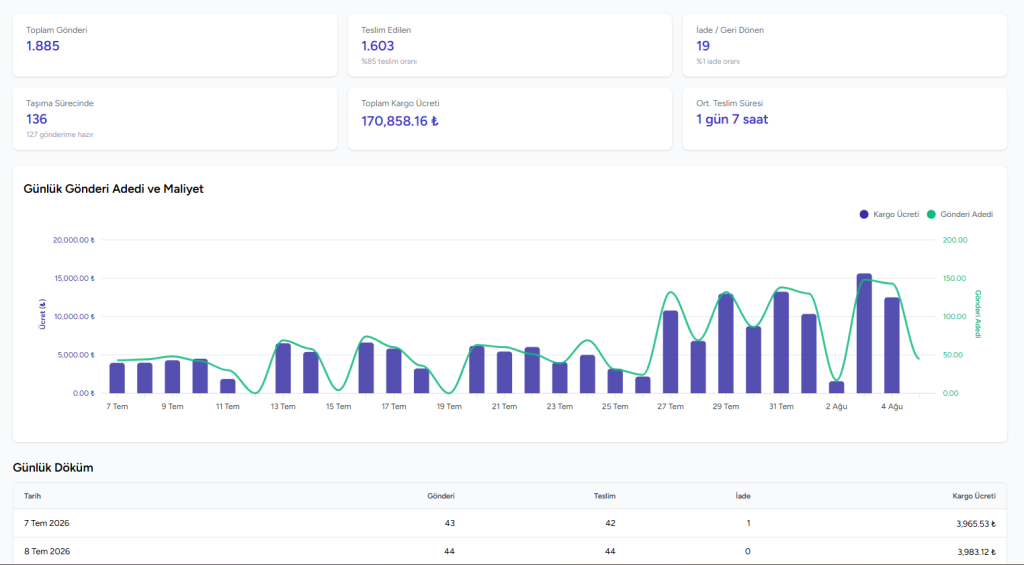Viewport: 1024px width, 565px height.
Task: Sort the table by the Tarih column header
Action: pyautogui.click(x=33, y=496)
